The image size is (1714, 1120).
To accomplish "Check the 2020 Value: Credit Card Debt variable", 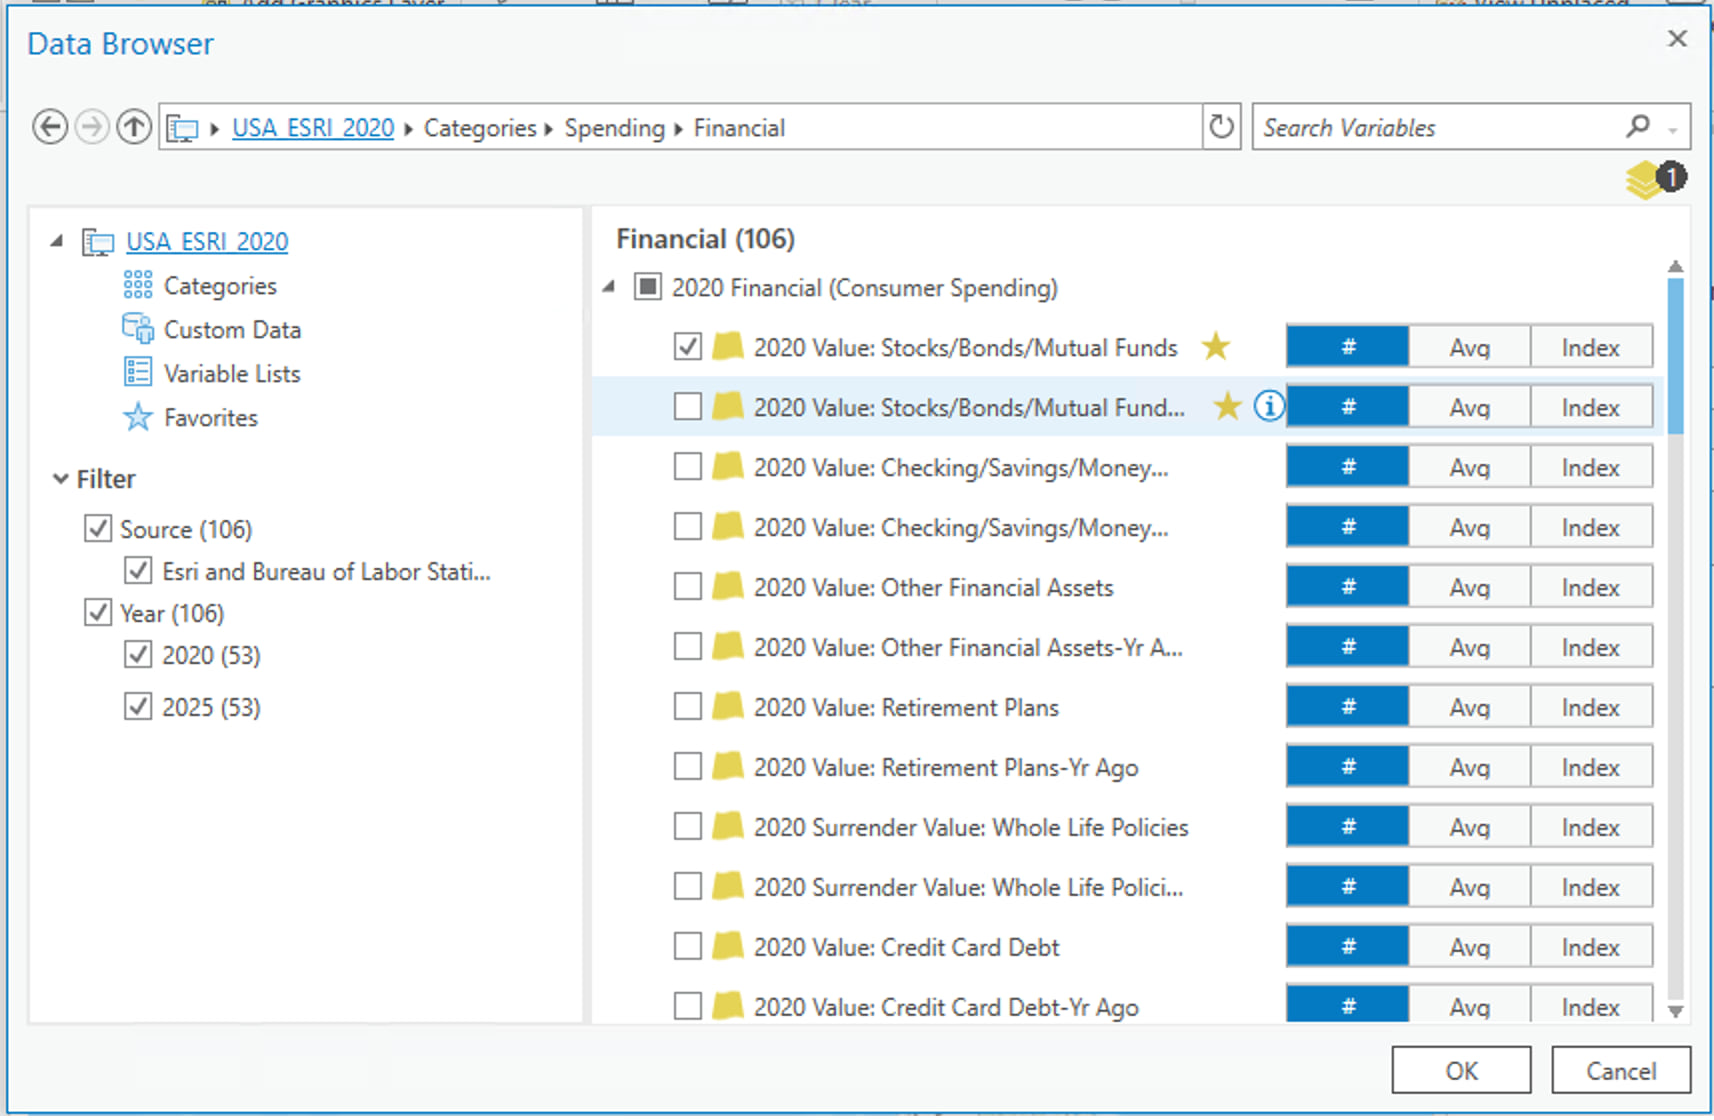I will pos(688,946).
